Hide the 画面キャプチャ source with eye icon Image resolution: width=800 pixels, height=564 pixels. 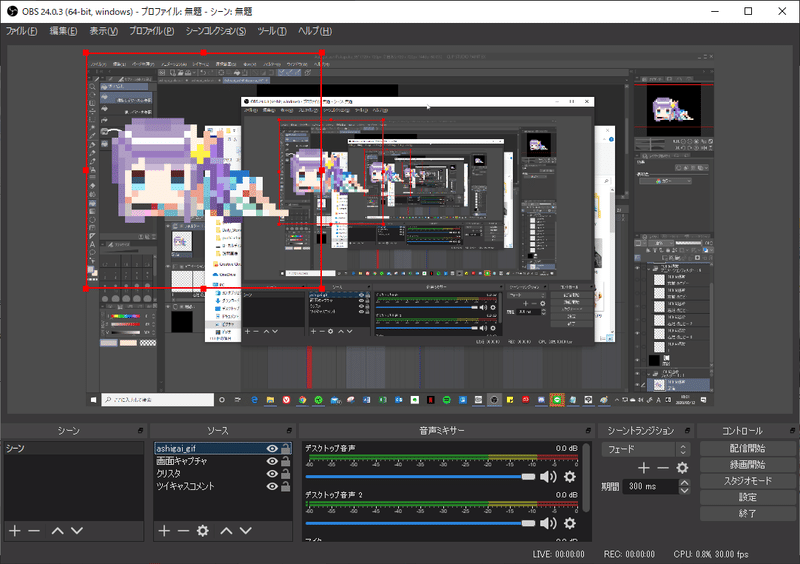(x=272, y=461)
